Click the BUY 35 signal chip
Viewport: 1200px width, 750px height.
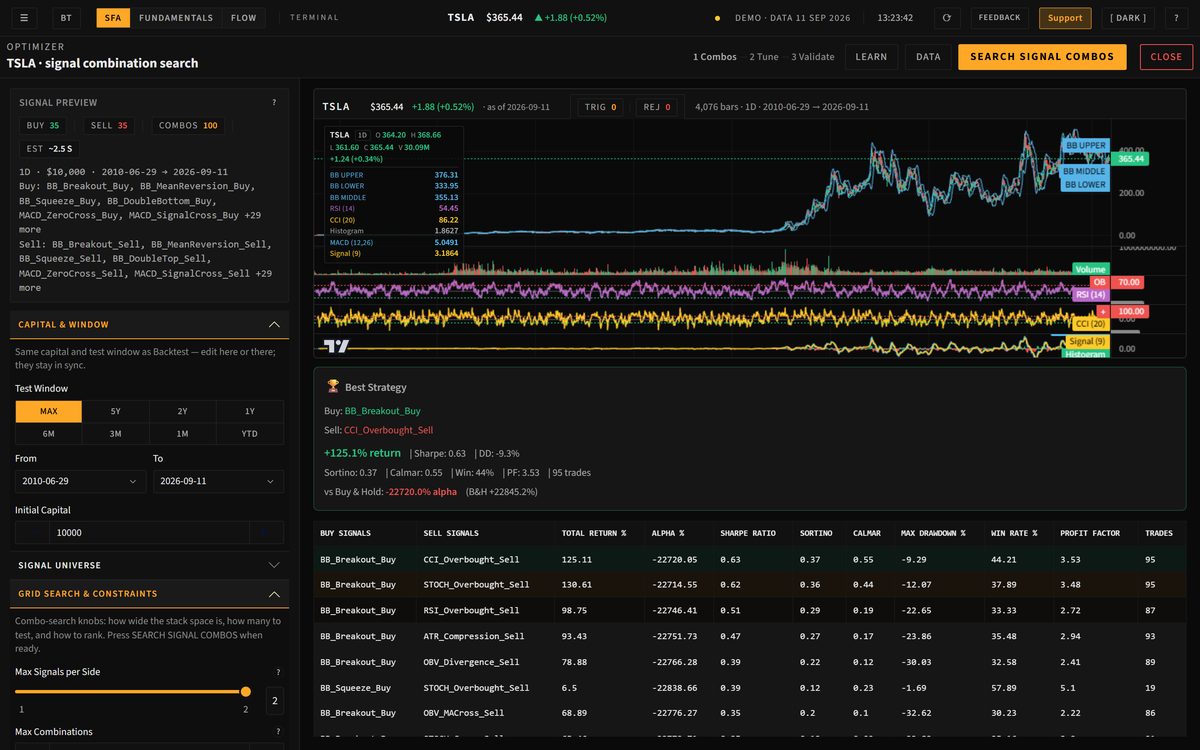[42, 126]
